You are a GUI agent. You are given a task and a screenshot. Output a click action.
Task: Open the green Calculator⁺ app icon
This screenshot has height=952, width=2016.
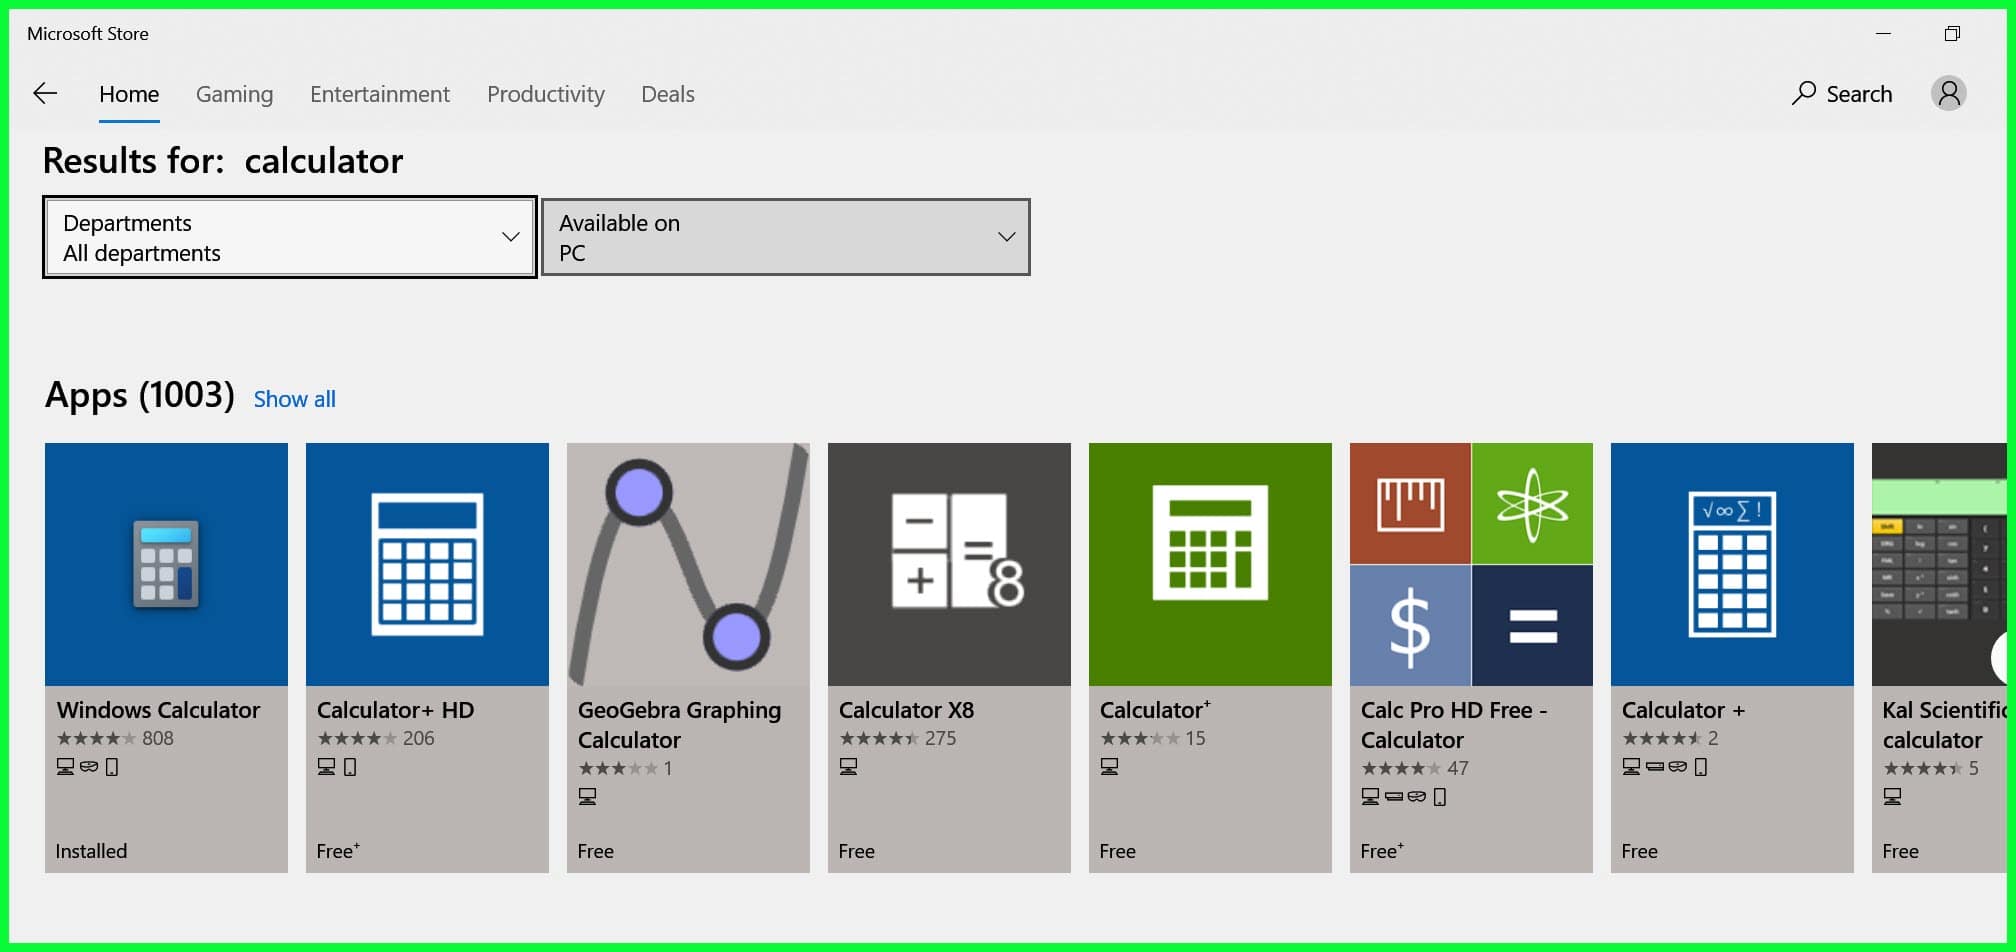[1210, 564]
